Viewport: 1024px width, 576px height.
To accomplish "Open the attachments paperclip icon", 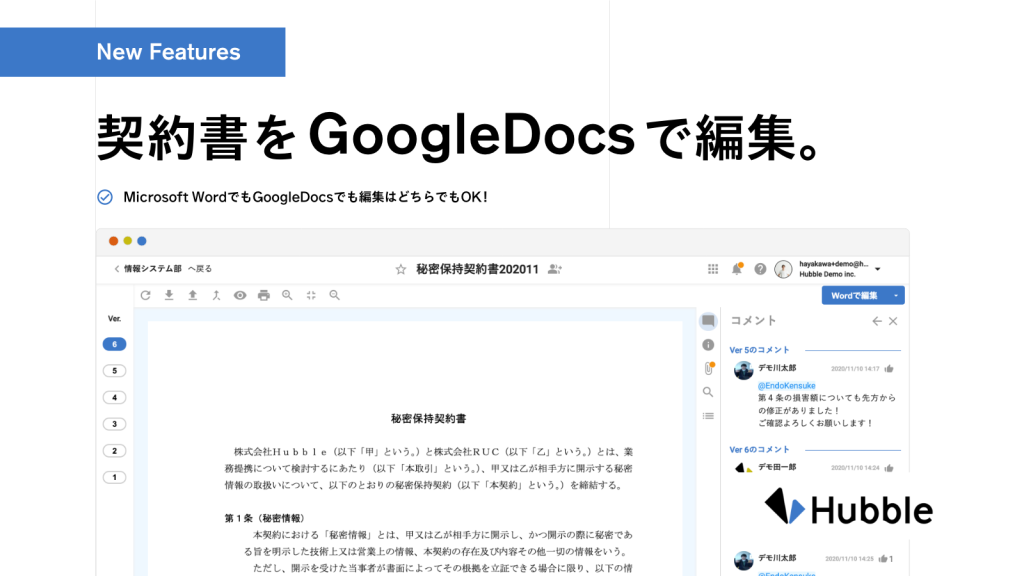I will coord(709,368).
